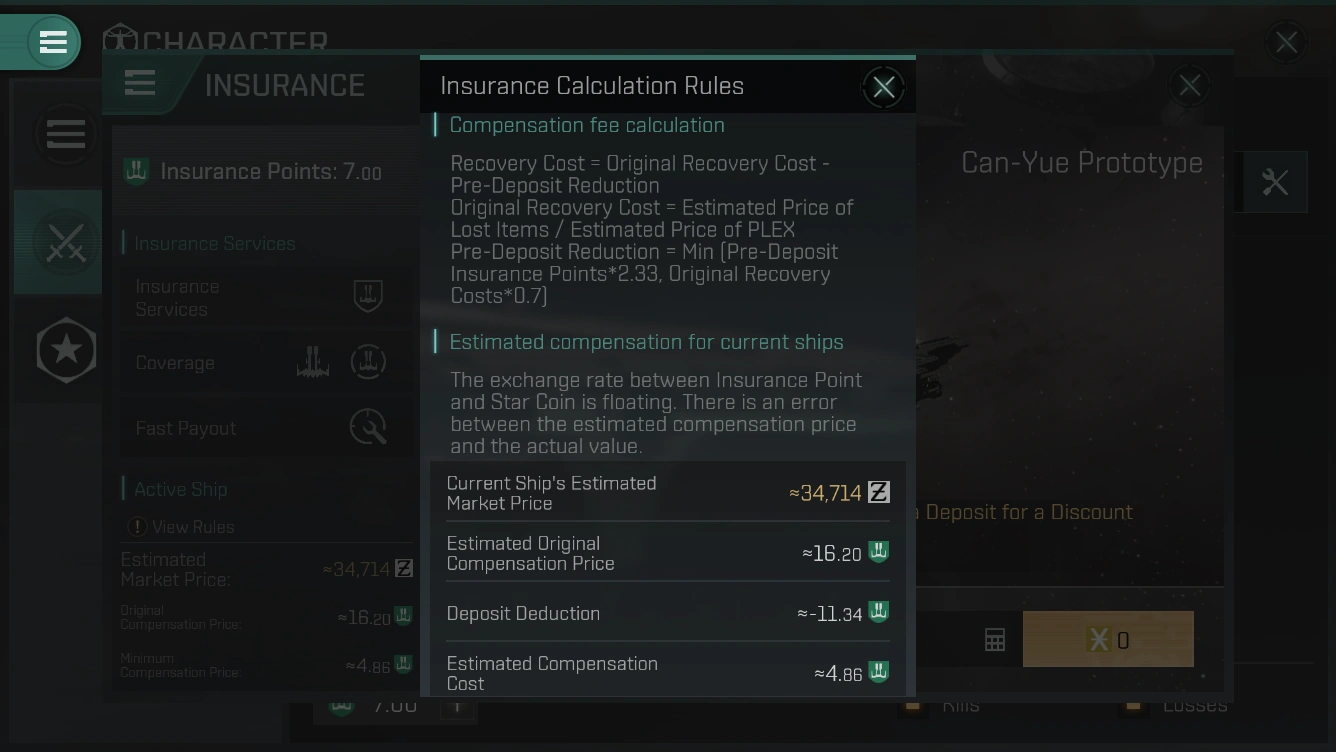Close the Insurance window

(x=1189, y=86)
